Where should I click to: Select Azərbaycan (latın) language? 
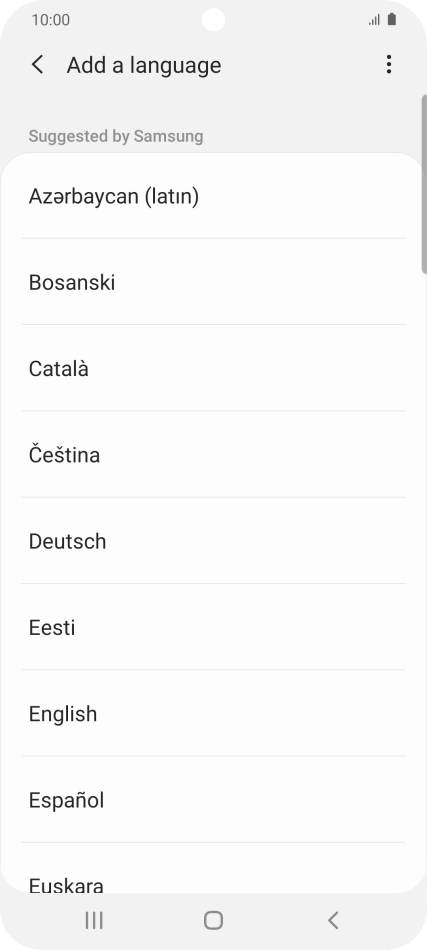coord(213,196)
